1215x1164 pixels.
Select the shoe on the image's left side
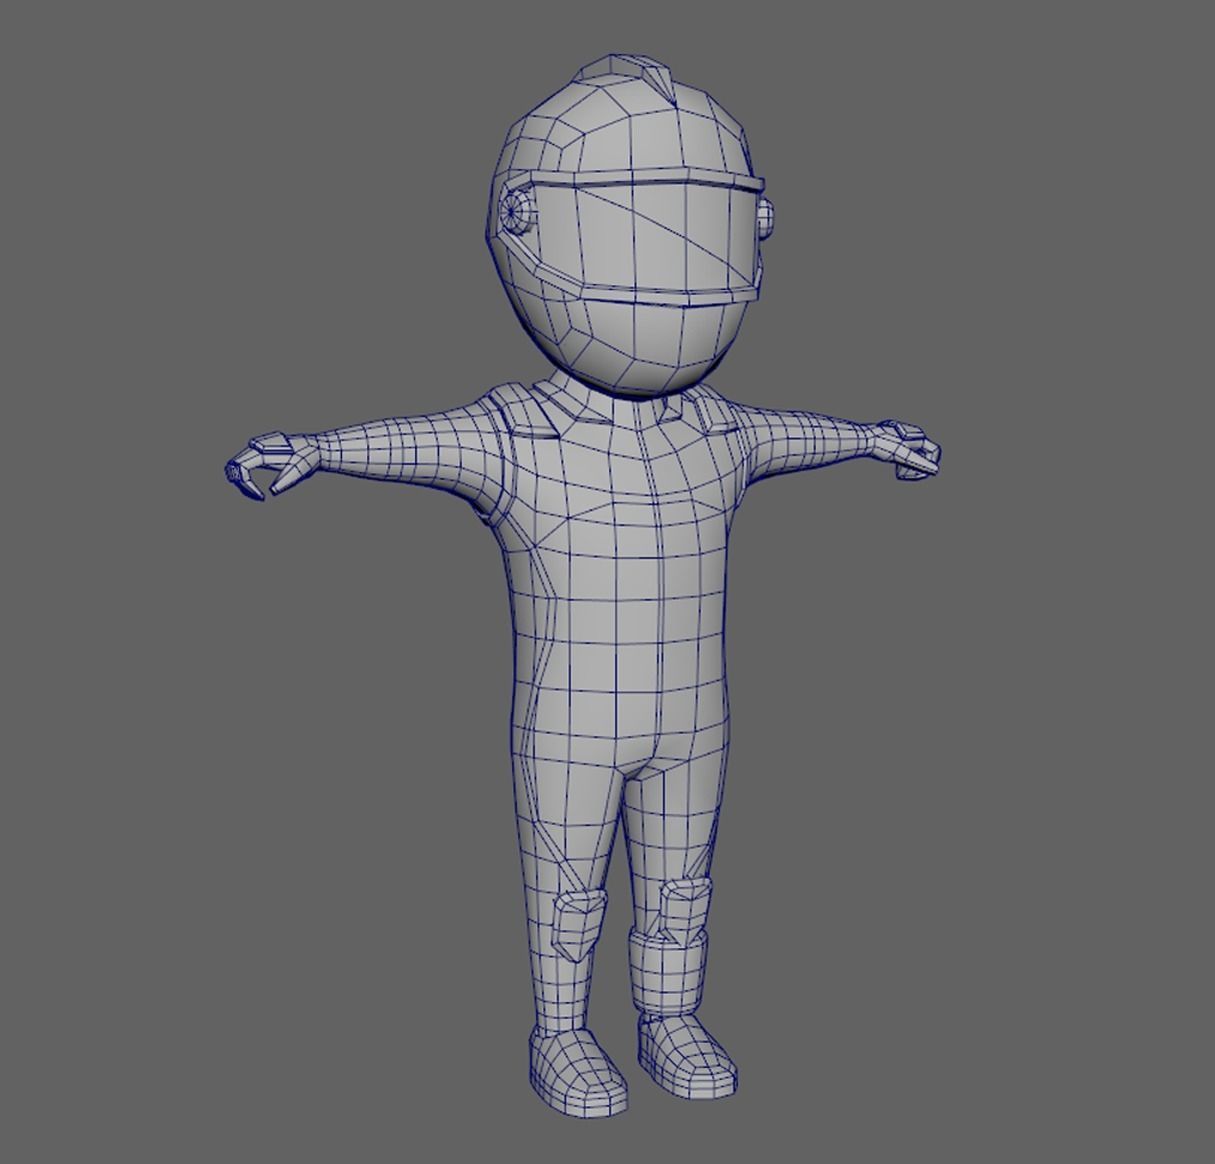(578, 1072)
